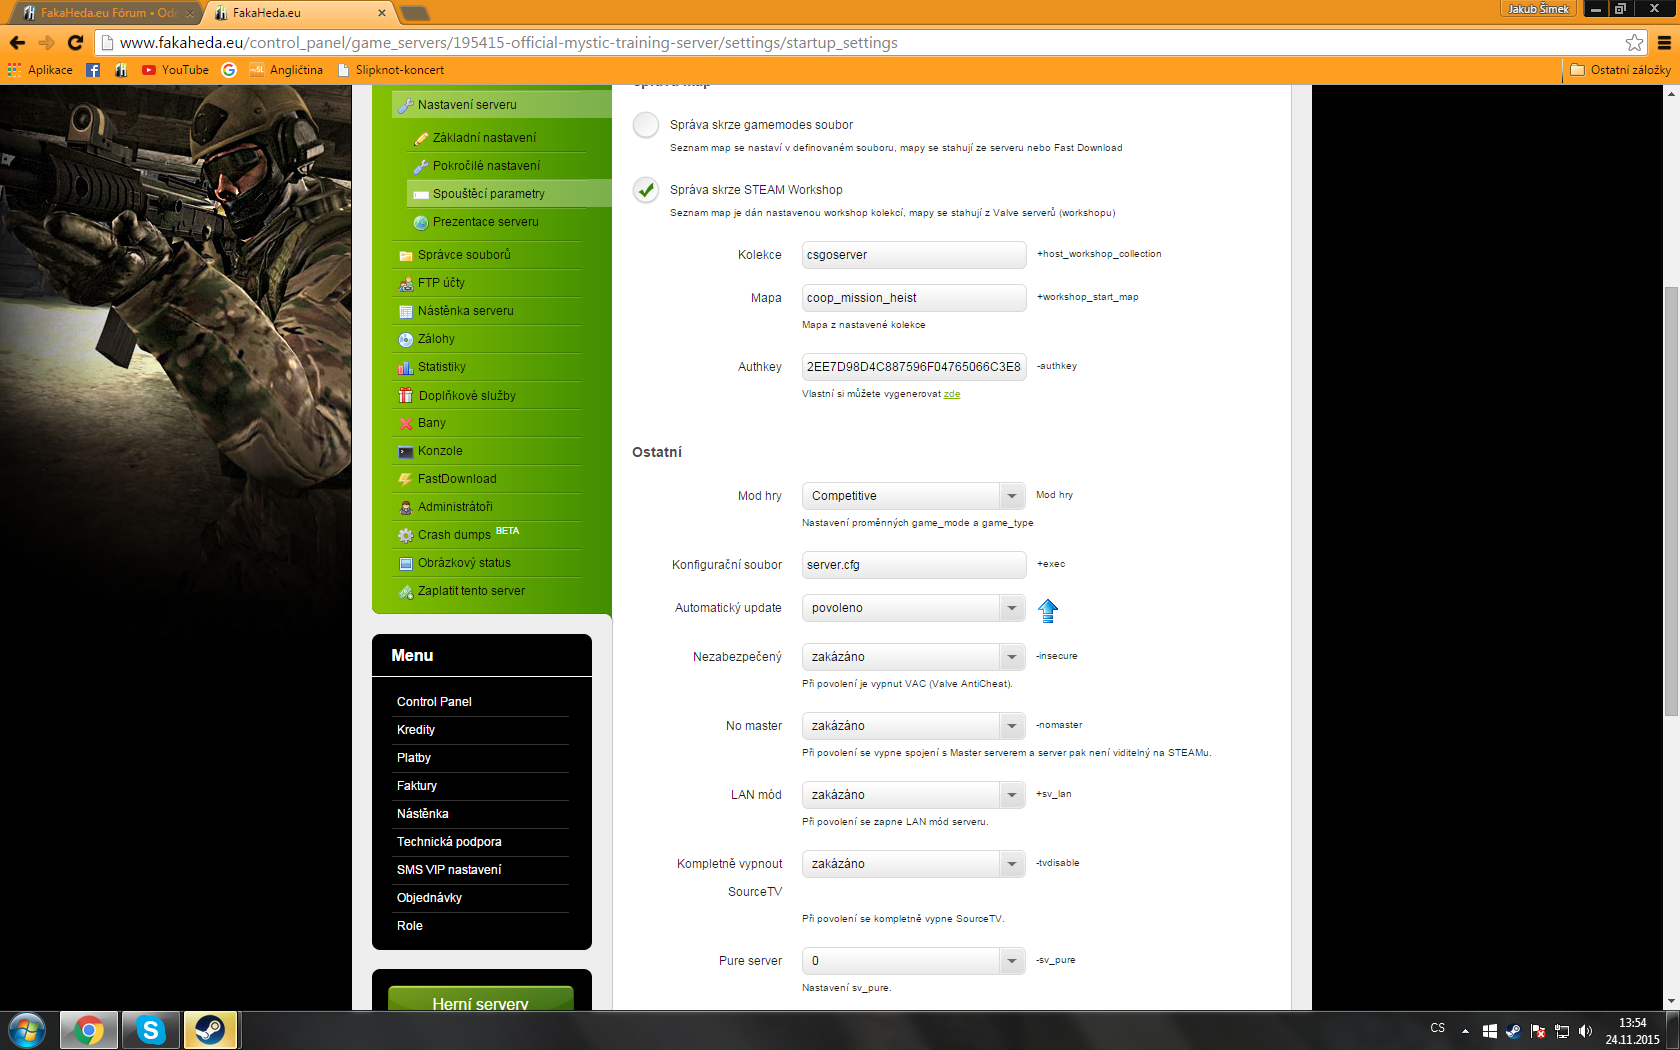
Task: Open Faktury in the Menu box
Action: (x=417, y=786)
